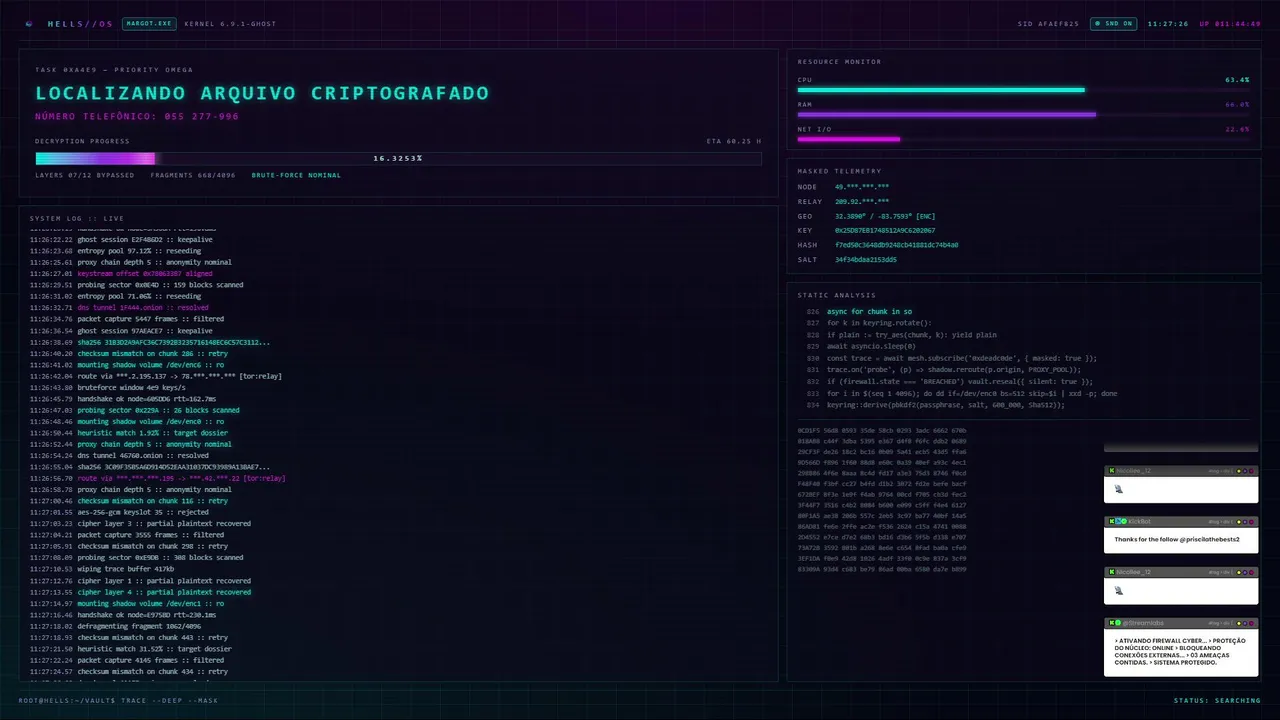Click the RELAY '209.92.***.***' value

862,201
